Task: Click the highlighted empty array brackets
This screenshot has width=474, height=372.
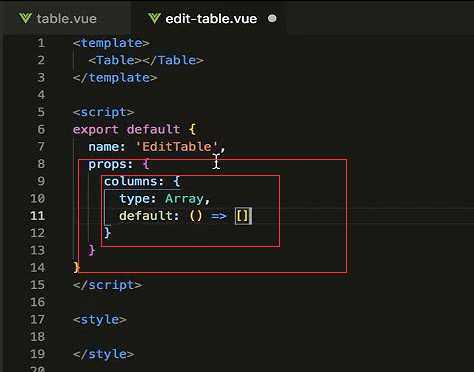Action: (243, 216)
